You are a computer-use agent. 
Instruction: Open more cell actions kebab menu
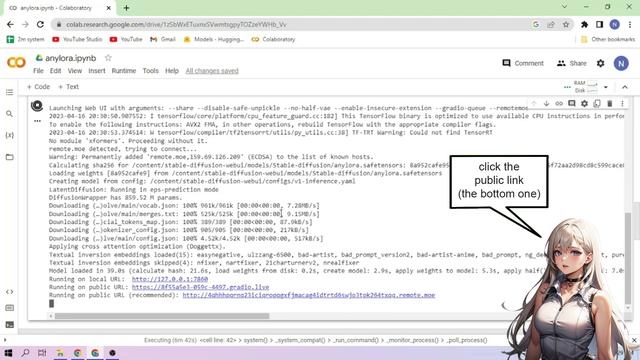tap(622, 104)
